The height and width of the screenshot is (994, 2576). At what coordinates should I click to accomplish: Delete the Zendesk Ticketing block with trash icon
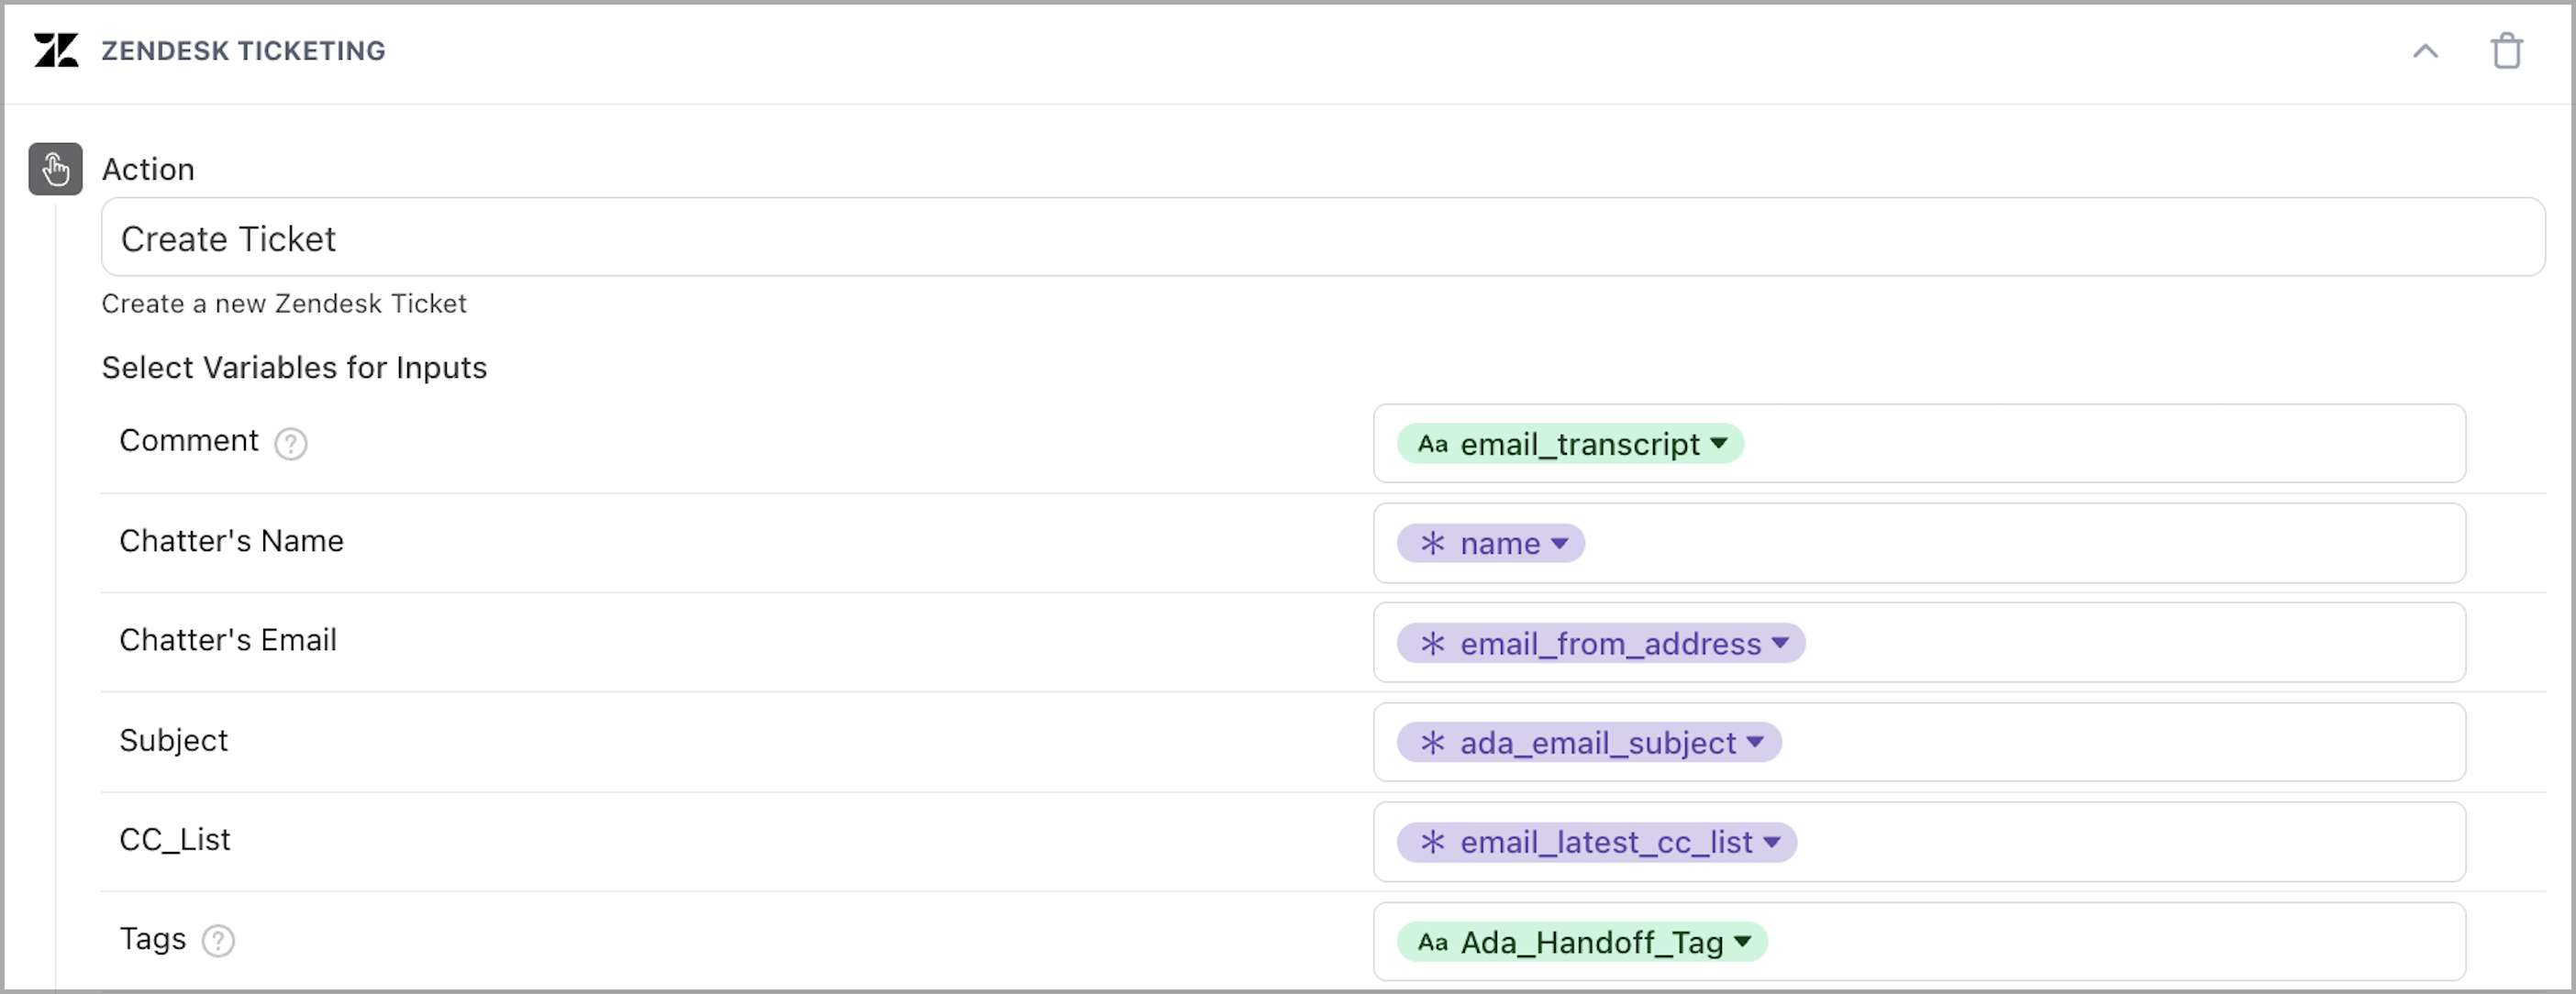(2506, 50)
